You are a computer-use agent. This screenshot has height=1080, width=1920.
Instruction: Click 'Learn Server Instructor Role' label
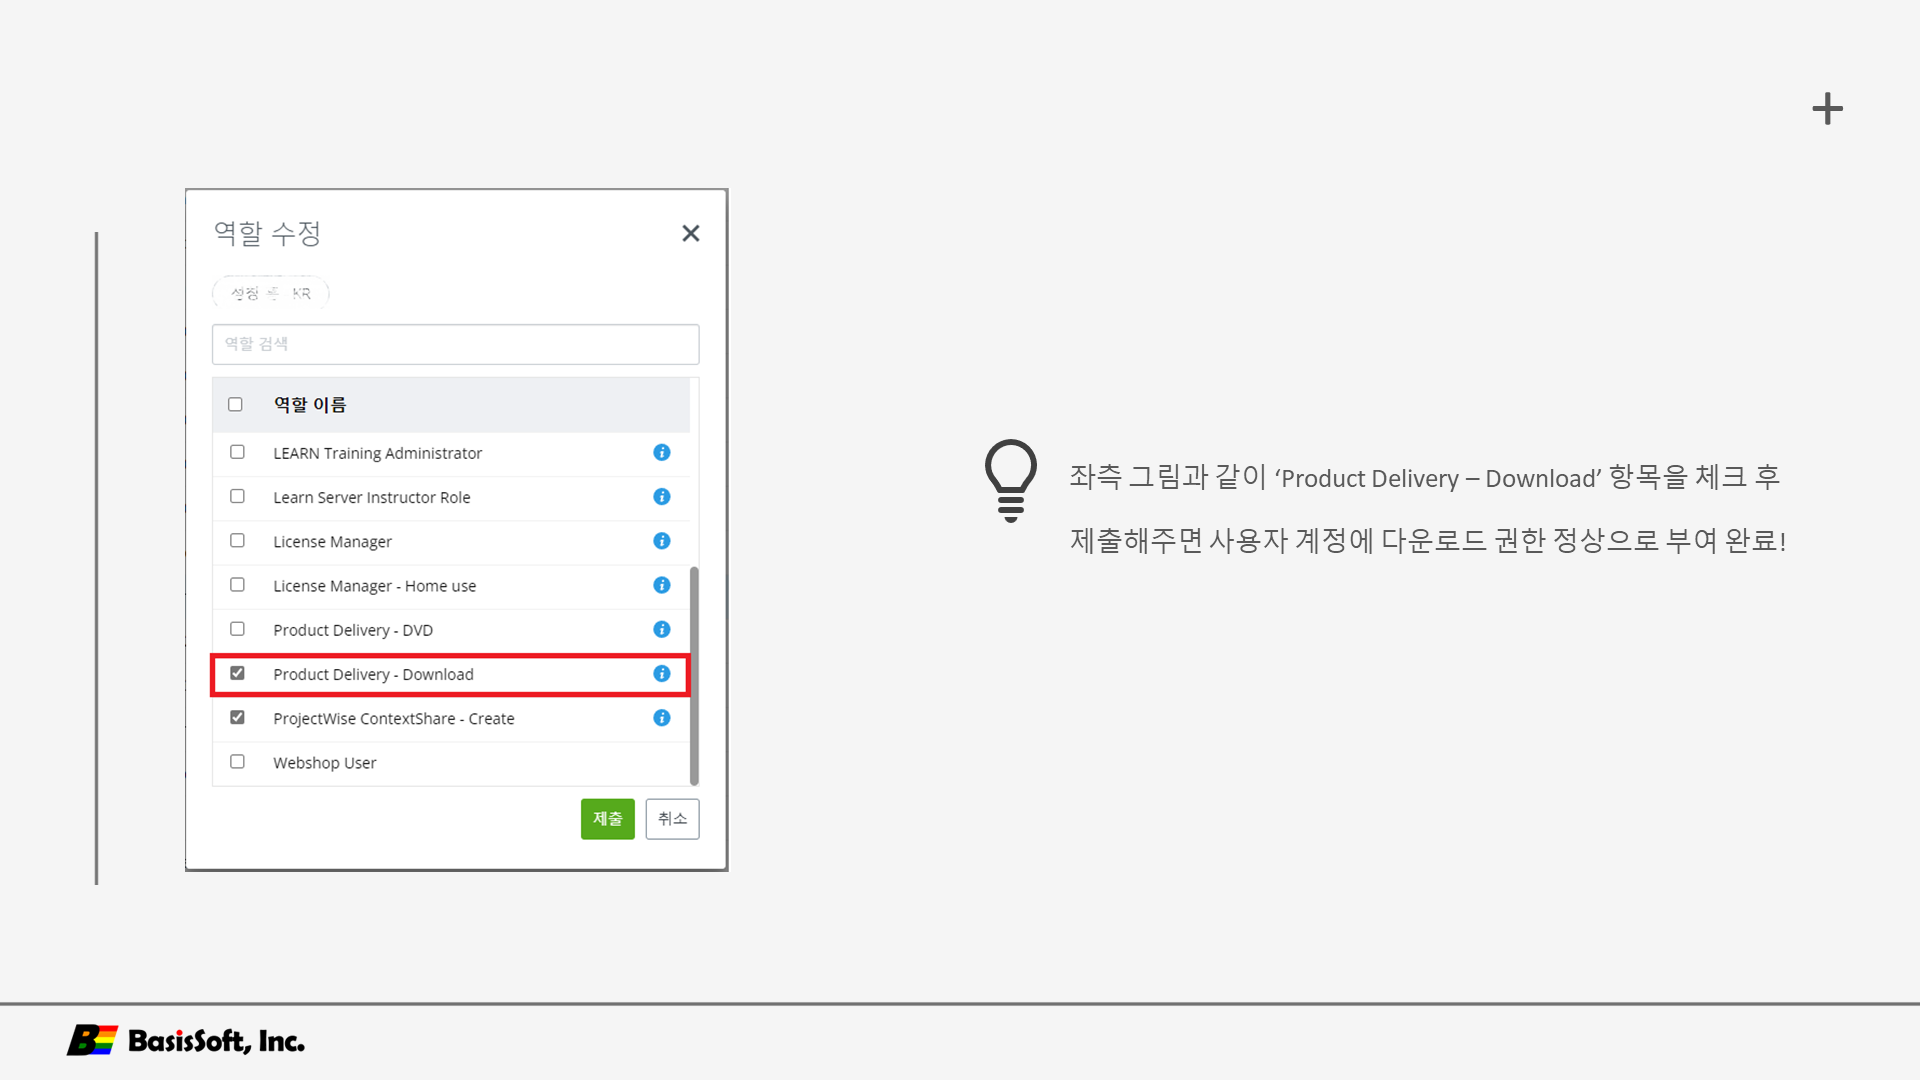coord(371,498)
